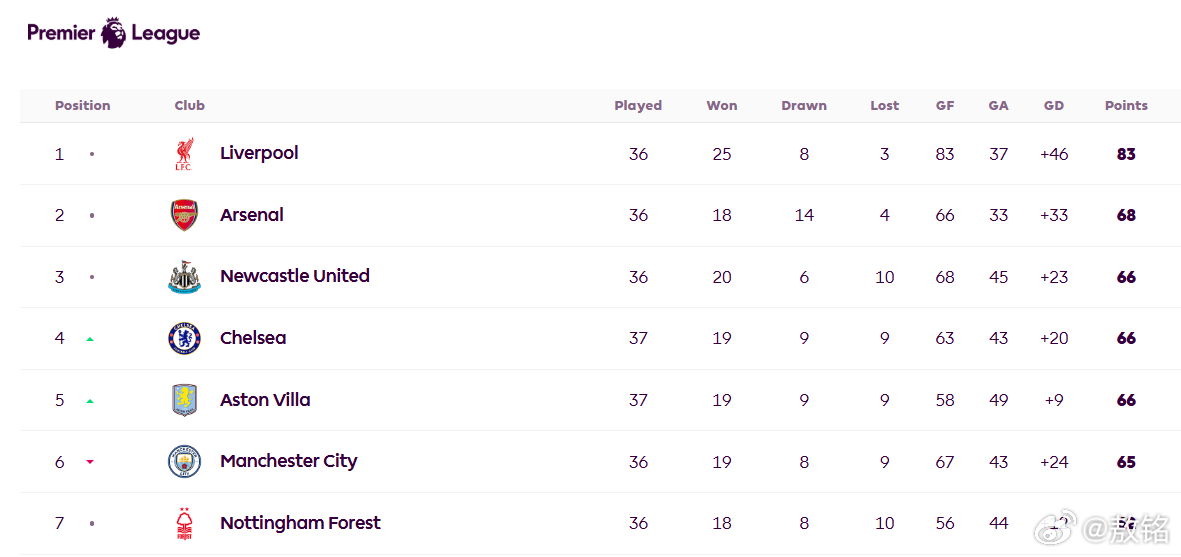1181x557 pixels.
Task: Open the Liverpool club name link
Action: point(259,153)
